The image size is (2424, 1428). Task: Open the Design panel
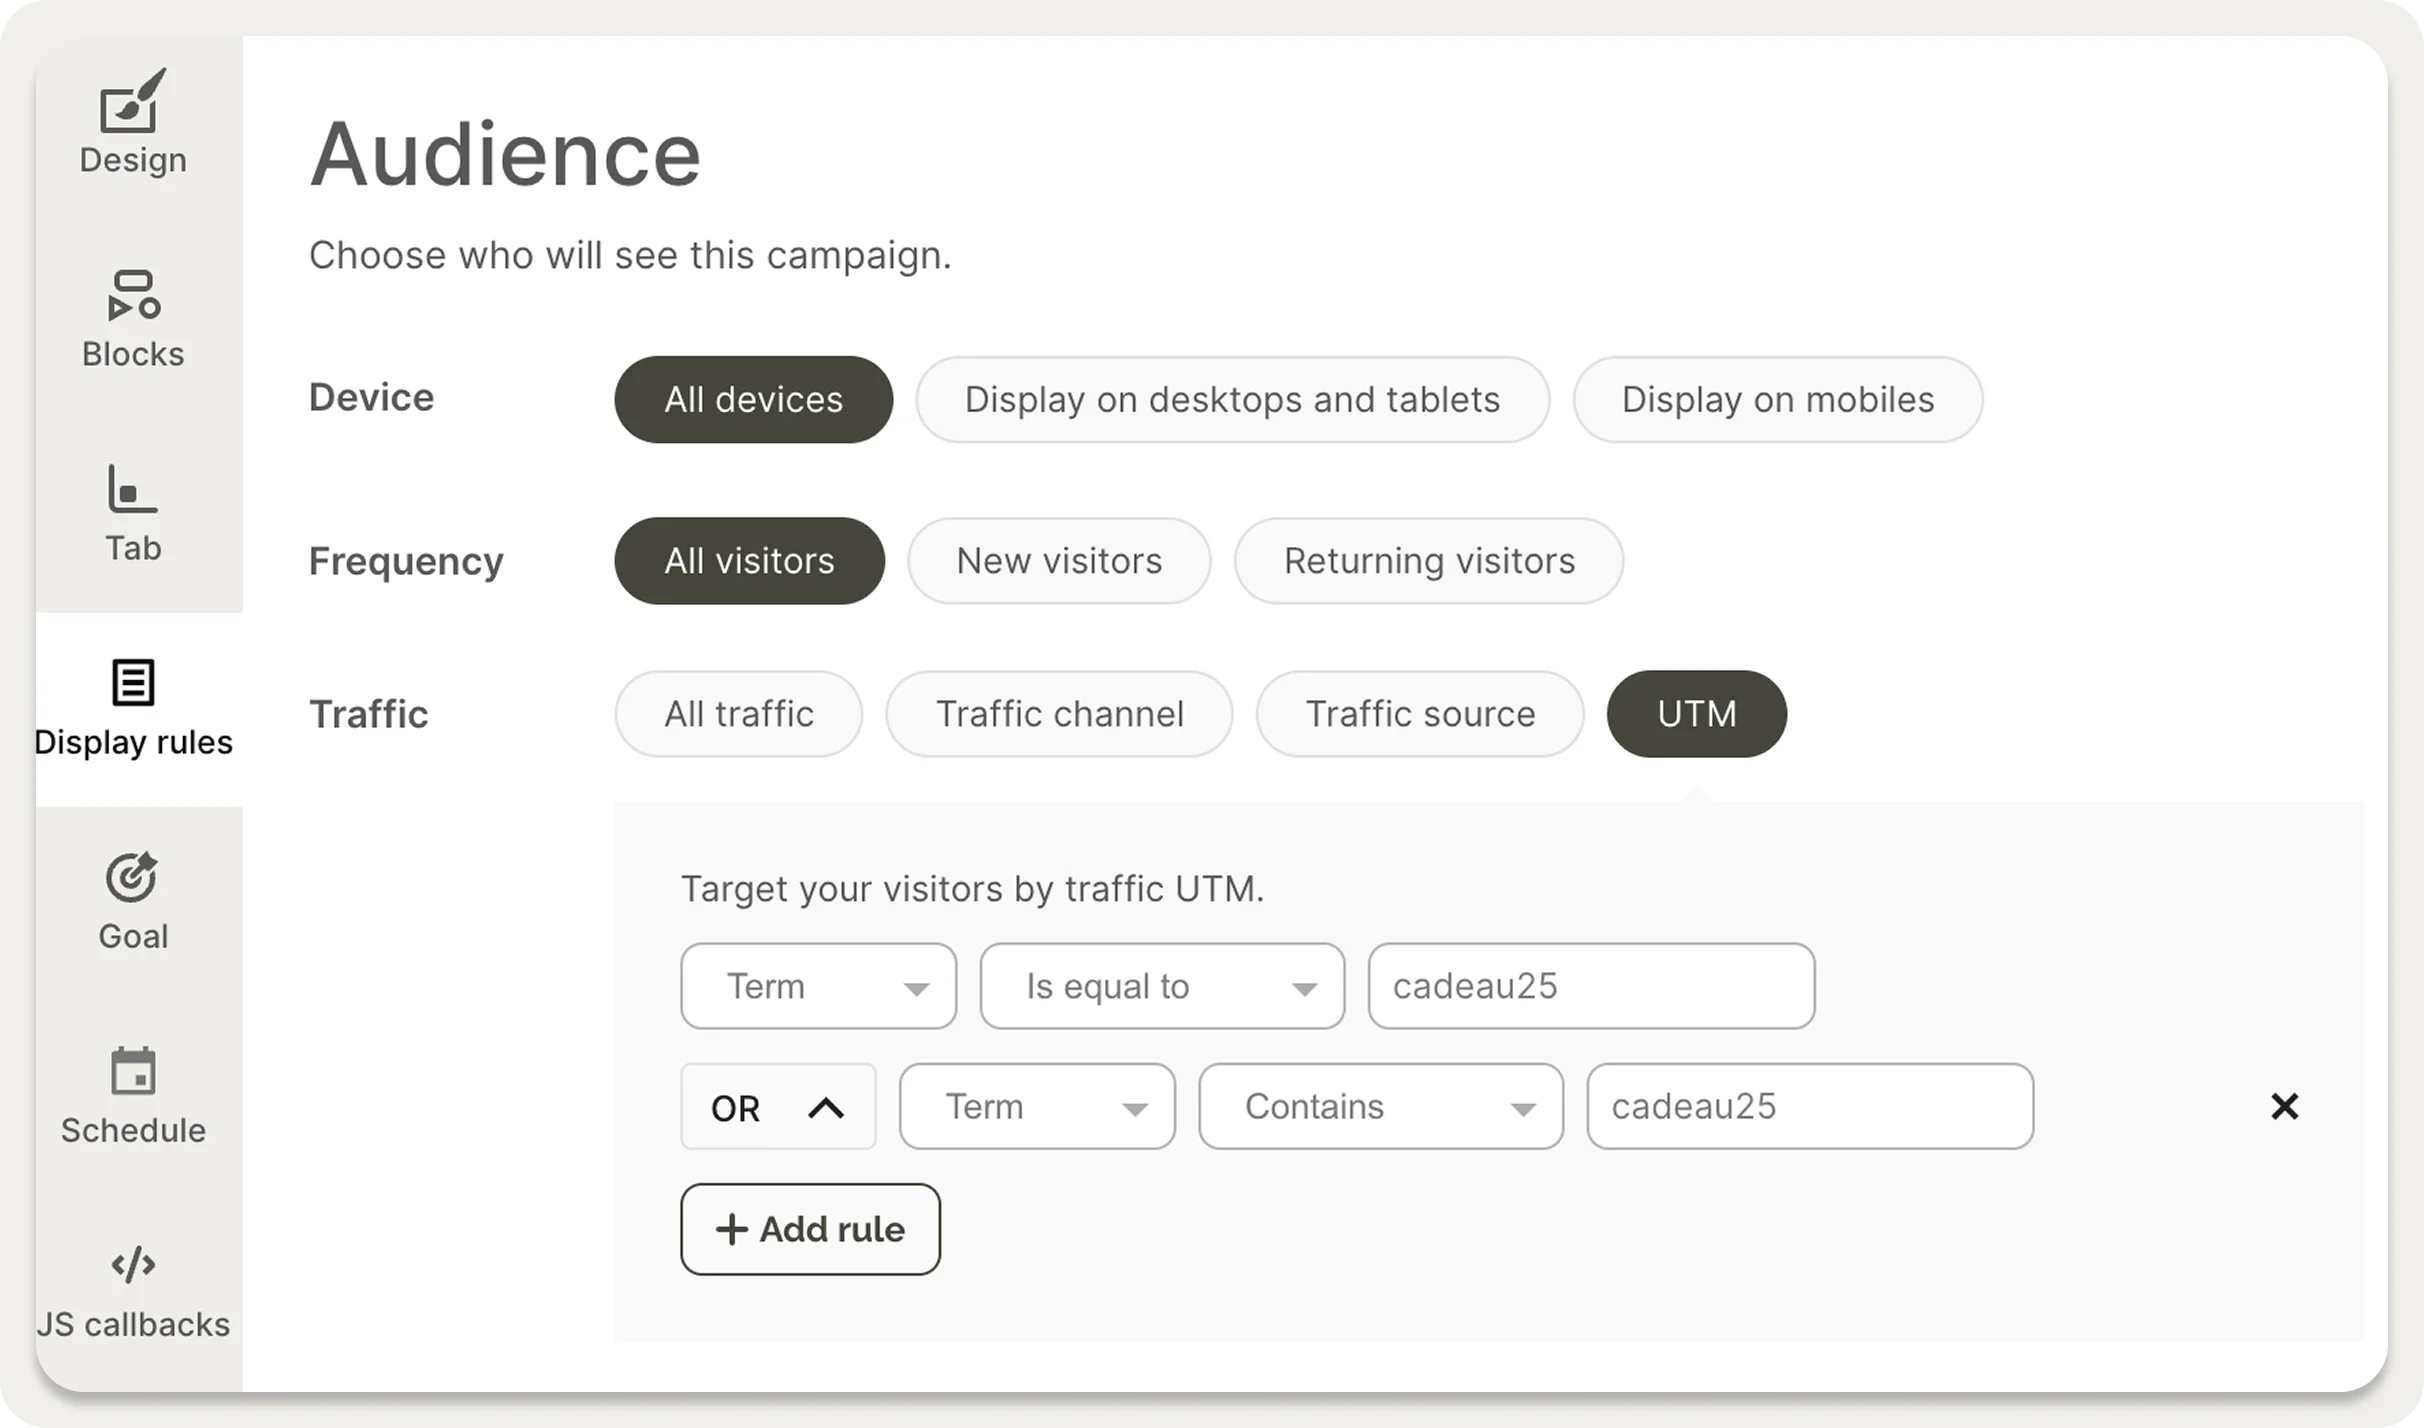pos(133,122)
